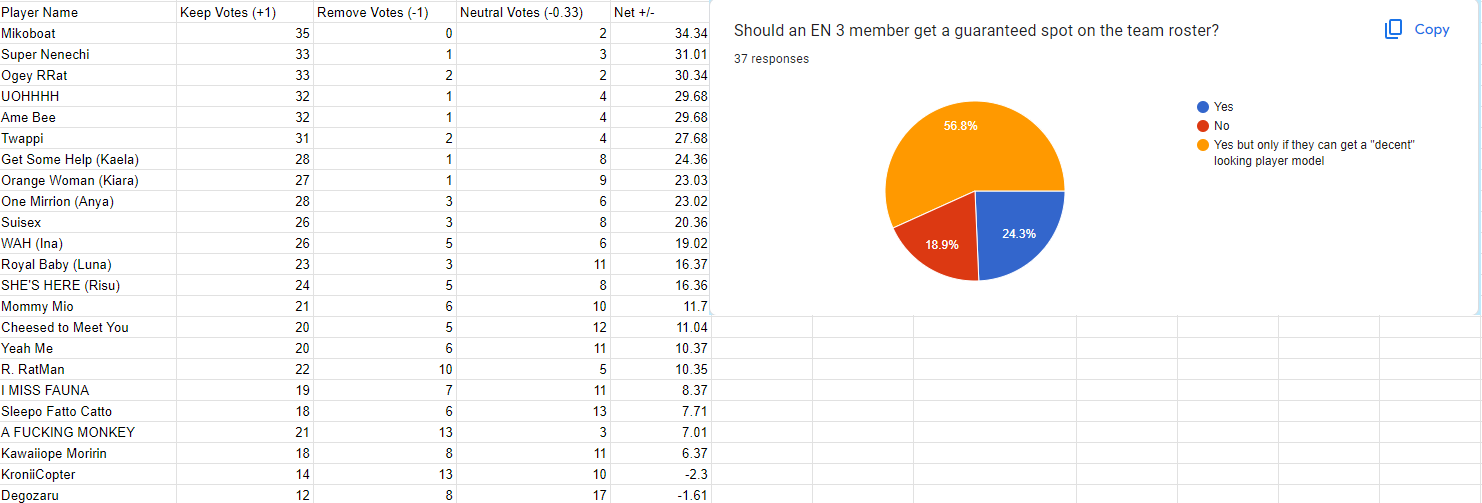Click the red No legend dot
Screen dimensions: 1482x503
tap(1203, 126)
